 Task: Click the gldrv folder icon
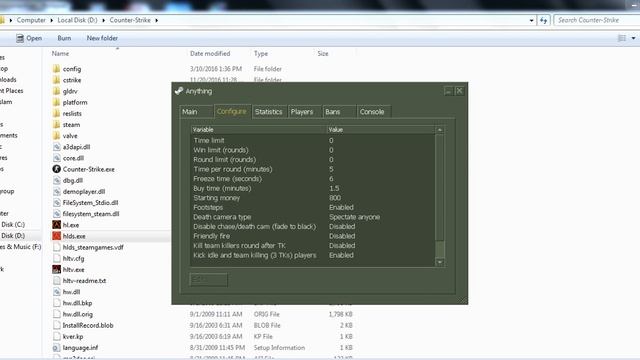coord(56,91)
